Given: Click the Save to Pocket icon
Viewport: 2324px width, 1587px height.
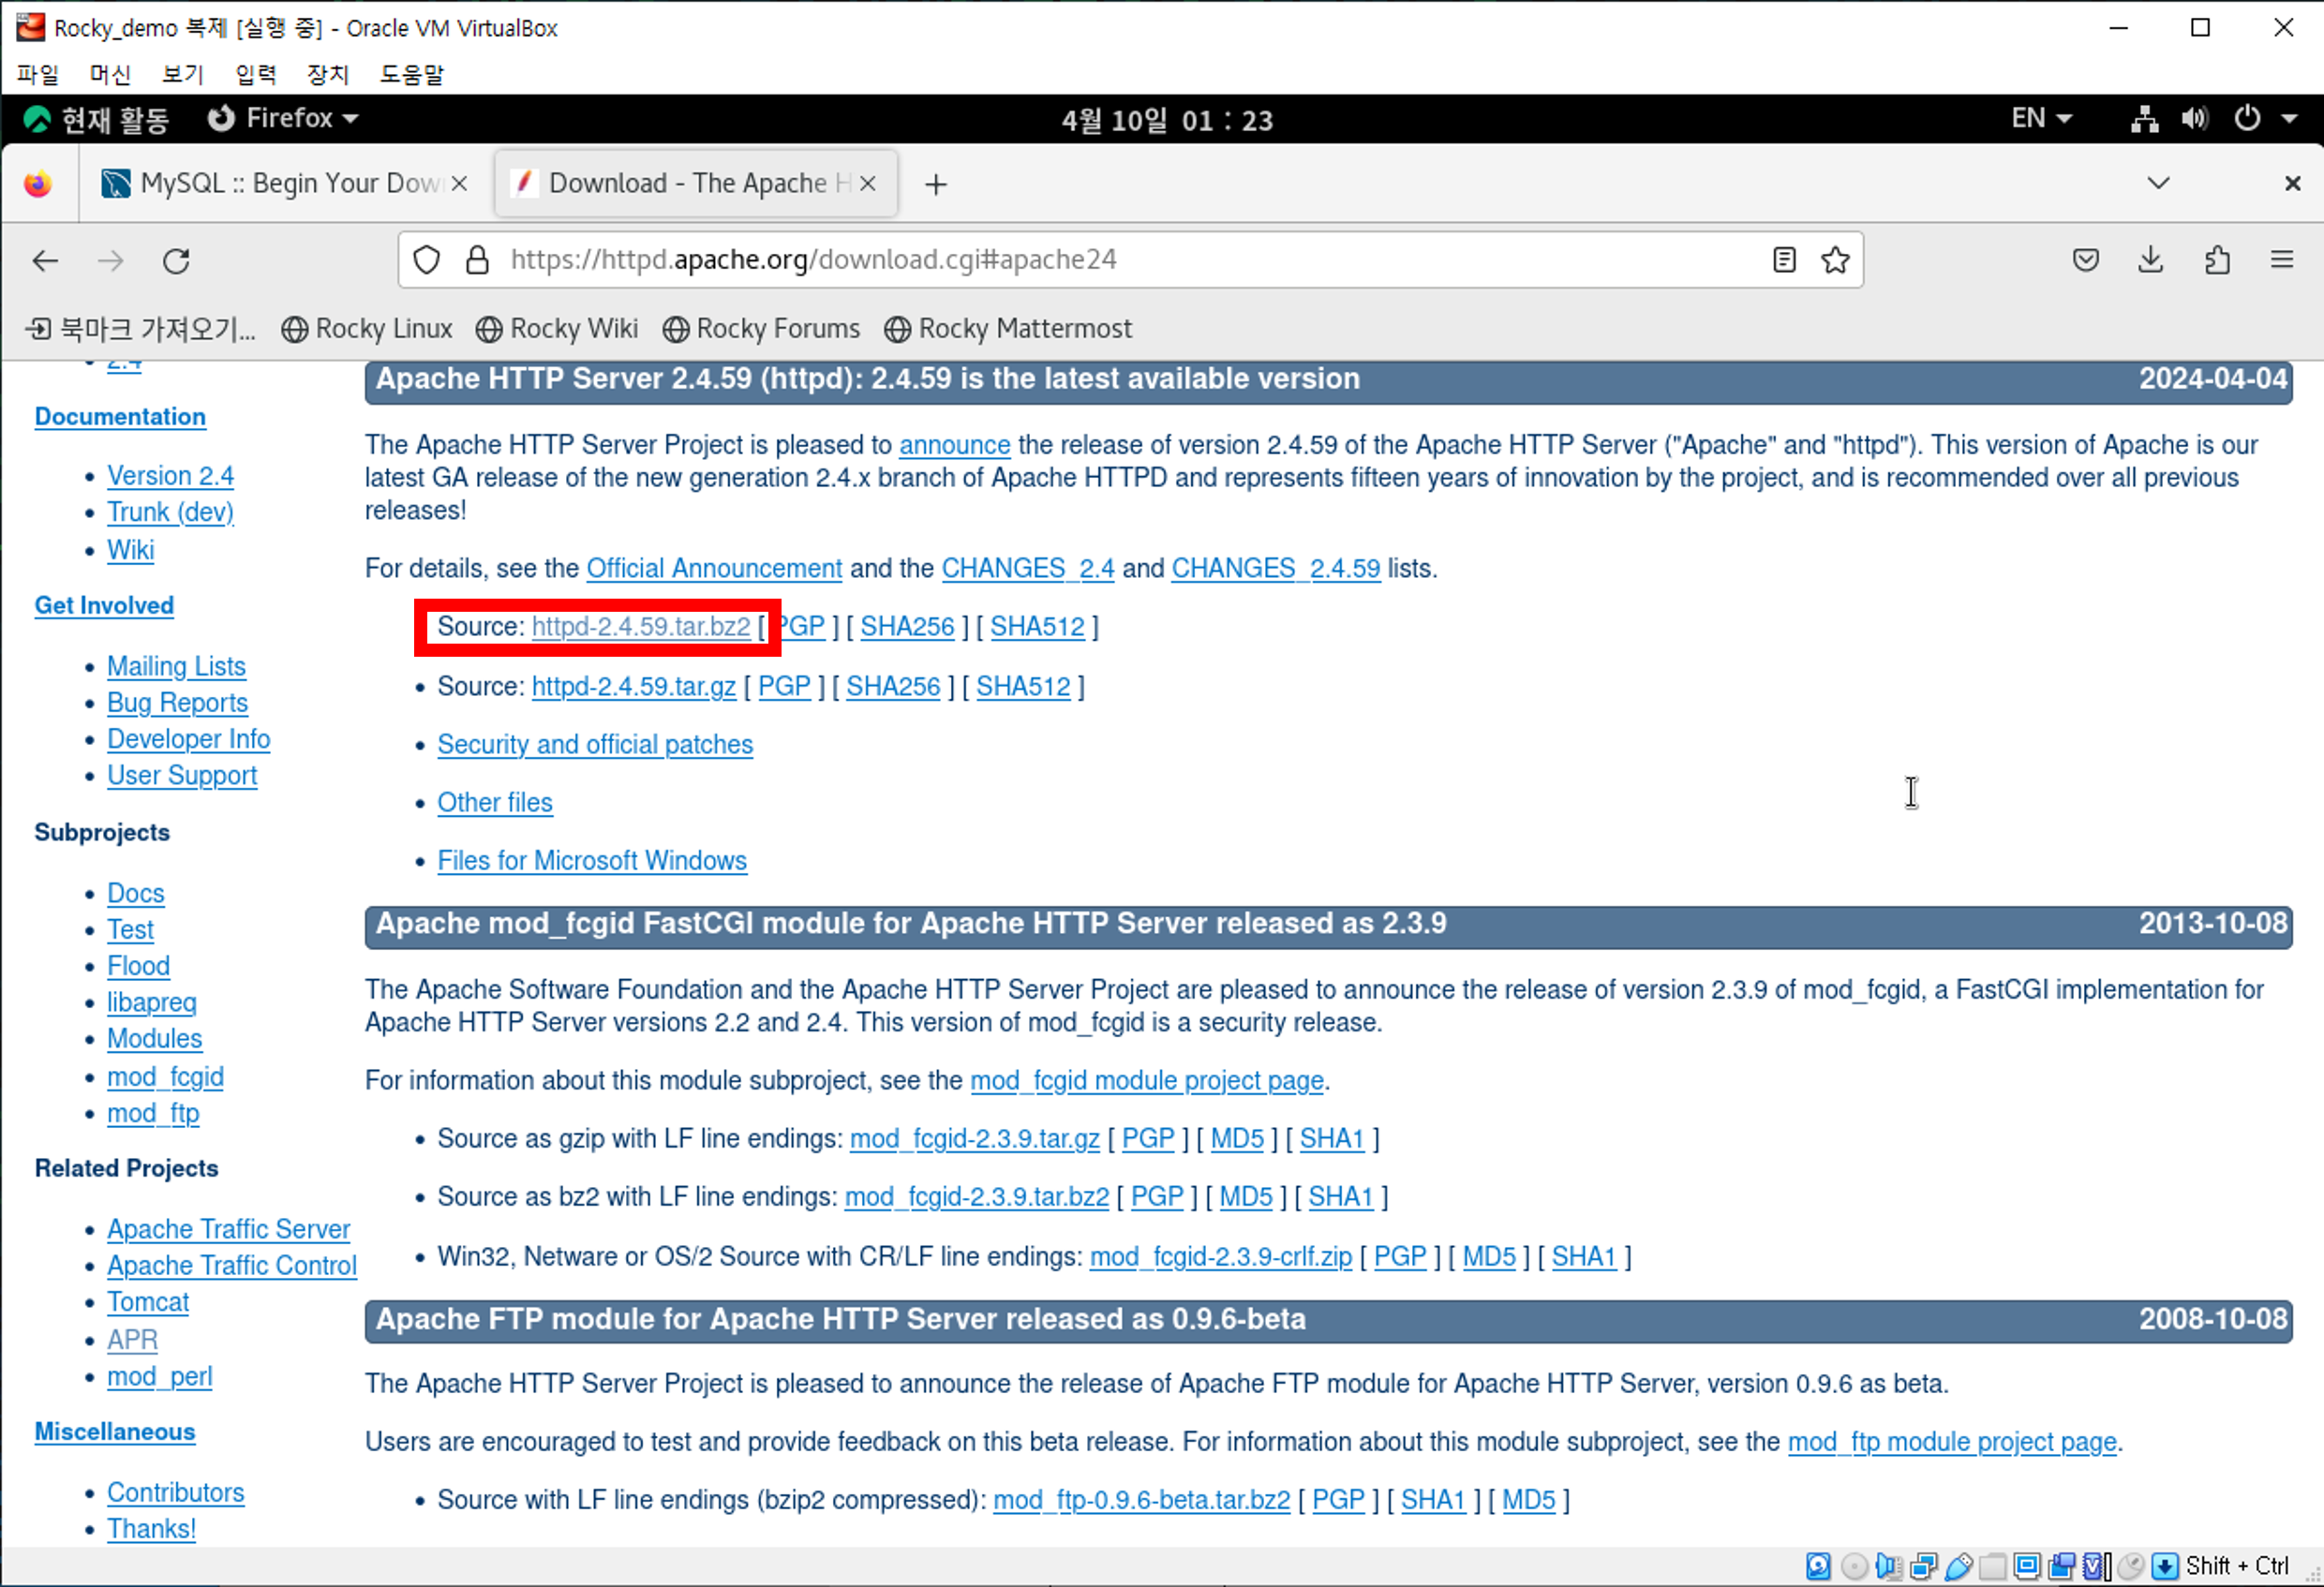Looking at the screenshot, I should (x=2085, y=260).
